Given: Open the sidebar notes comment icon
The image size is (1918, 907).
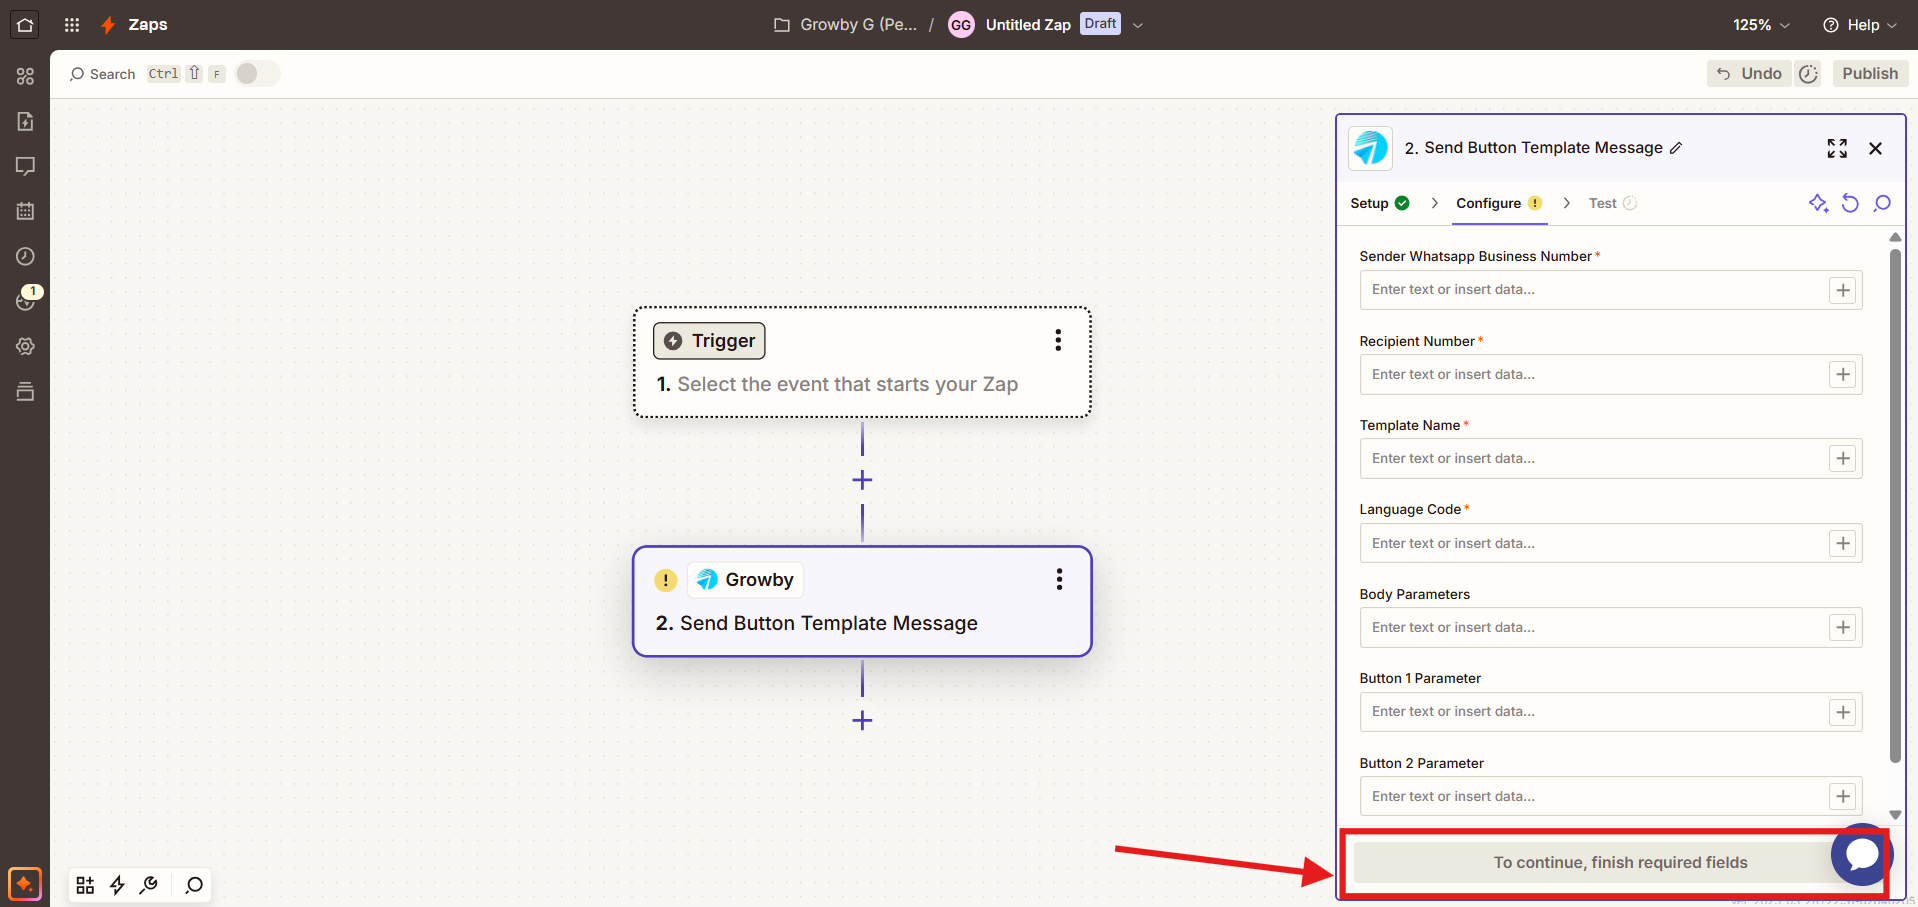Looking at the screenshot, I should 25,166.
